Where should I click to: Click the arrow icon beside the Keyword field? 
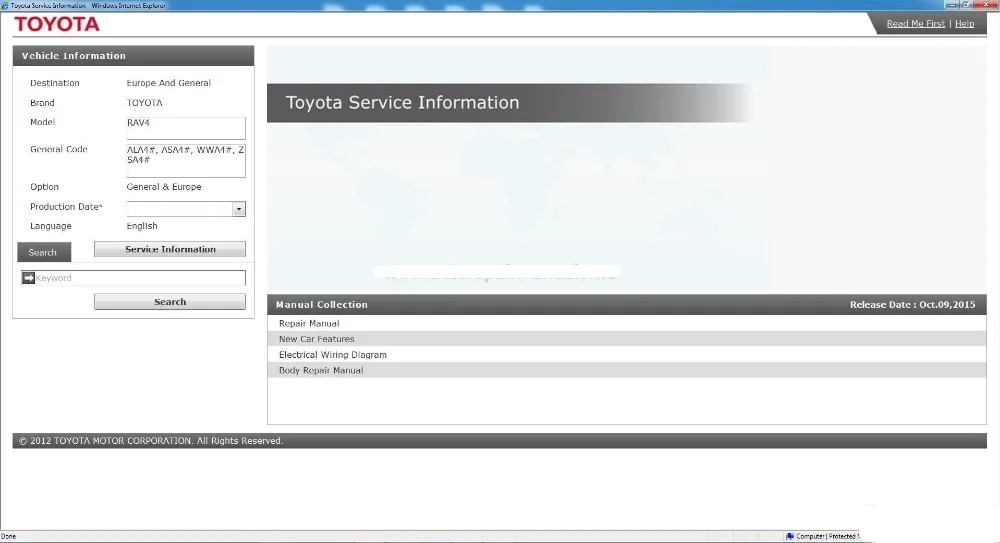(x=29, y=278)
